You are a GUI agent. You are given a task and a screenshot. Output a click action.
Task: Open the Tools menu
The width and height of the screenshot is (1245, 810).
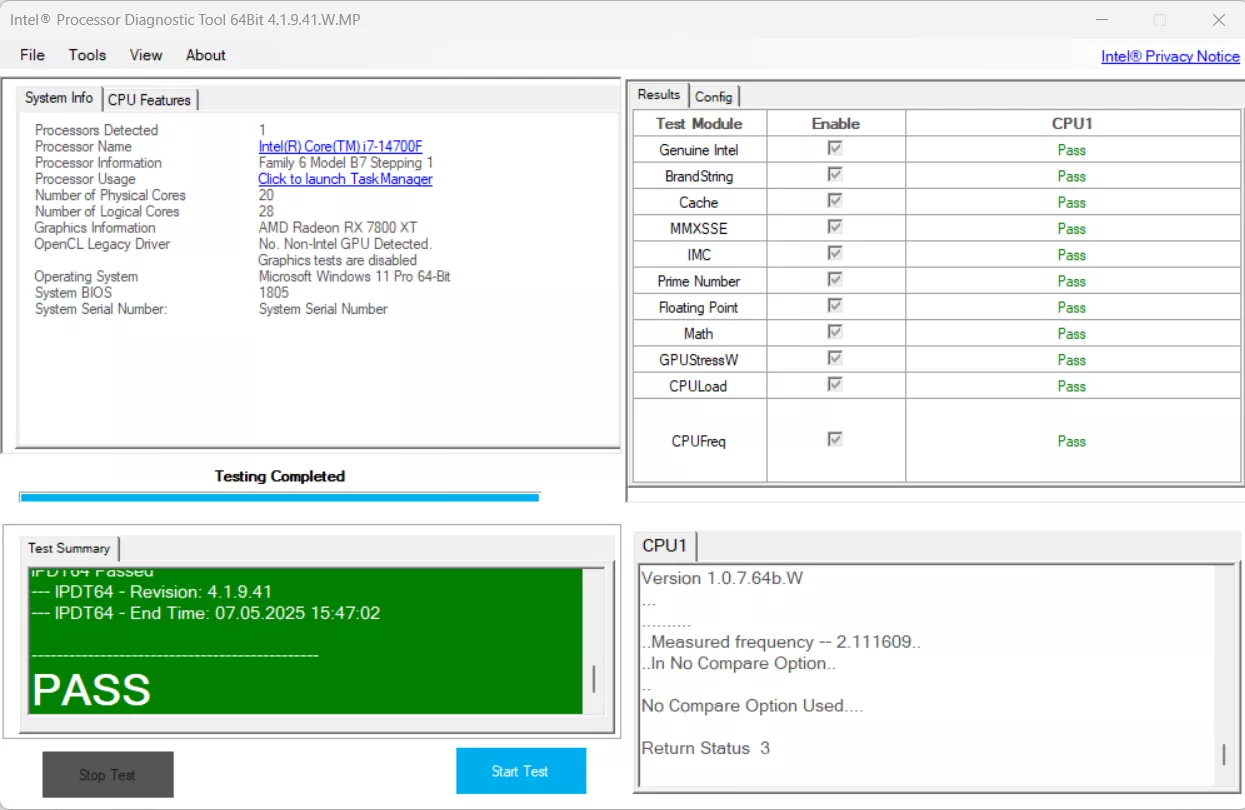pyautogui.click(x=87, y=55)
